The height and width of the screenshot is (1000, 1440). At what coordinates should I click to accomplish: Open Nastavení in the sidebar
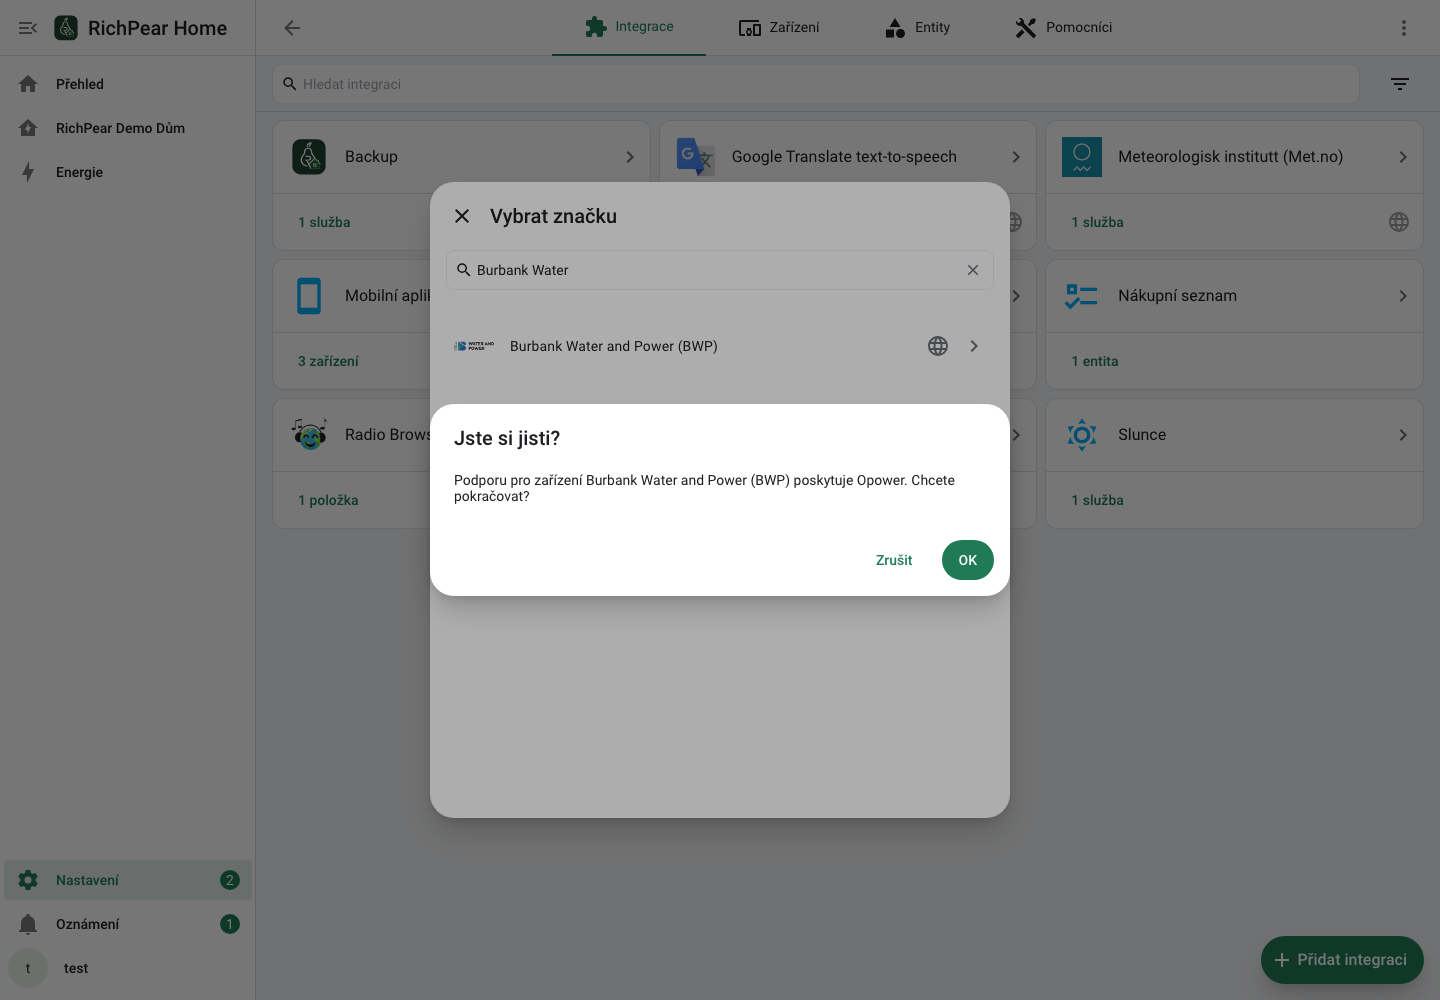(x=128, y=880)
